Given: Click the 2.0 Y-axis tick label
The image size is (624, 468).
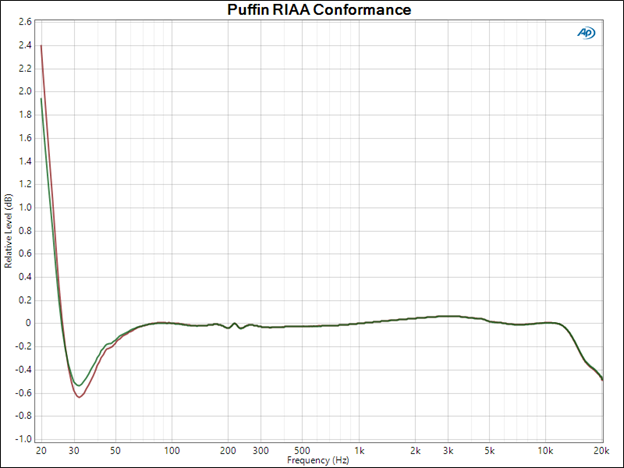Looking at the screenshot, I should [25, 92].
